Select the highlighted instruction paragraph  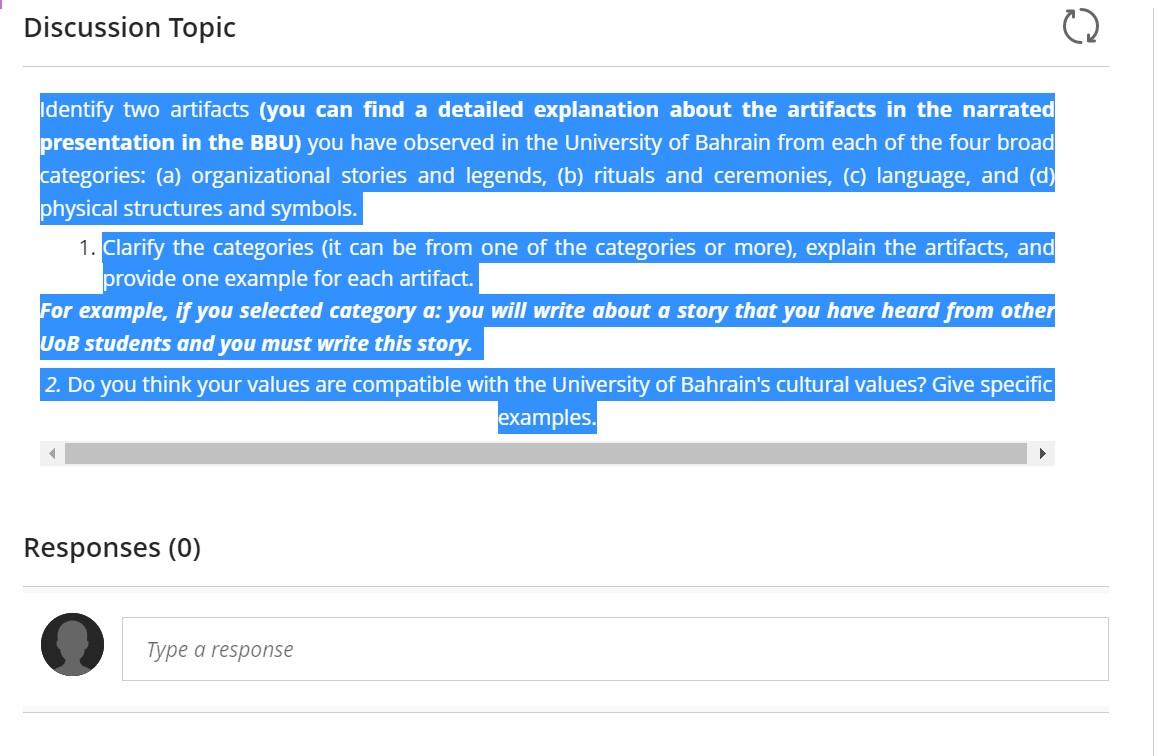(x=547, y=158)
